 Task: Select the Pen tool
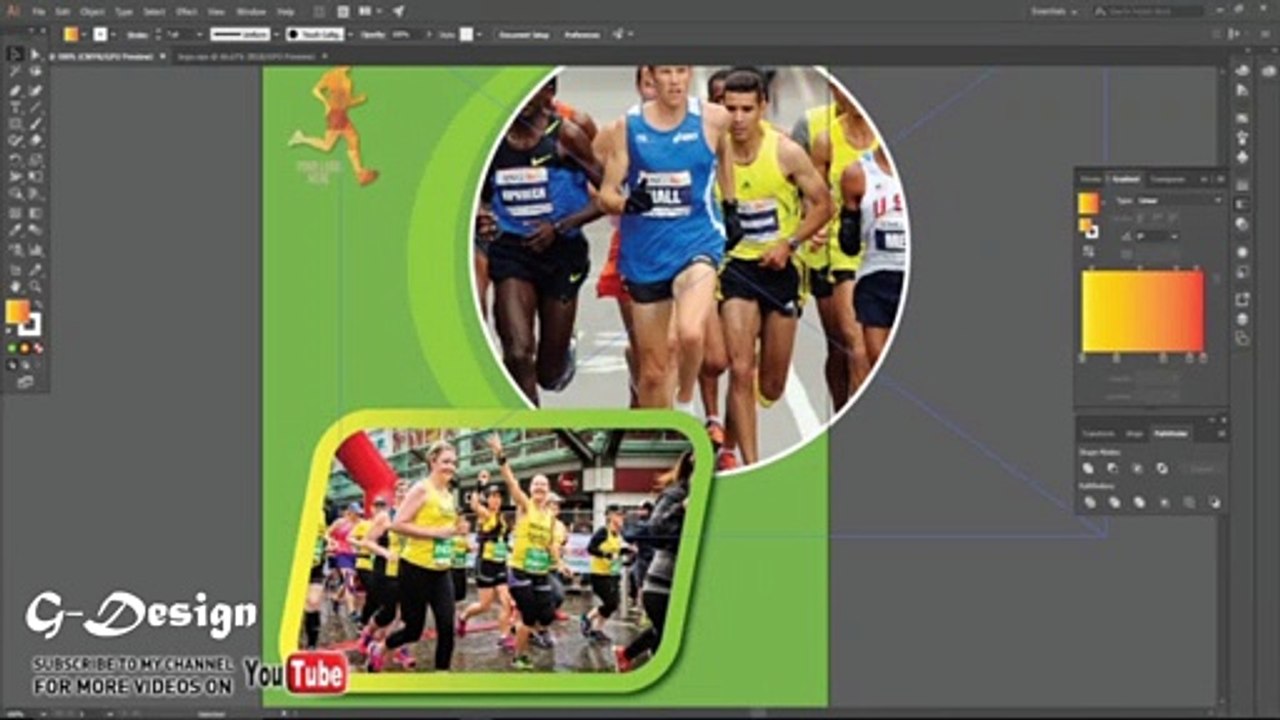pyautogui.click(x=16, y=90)
